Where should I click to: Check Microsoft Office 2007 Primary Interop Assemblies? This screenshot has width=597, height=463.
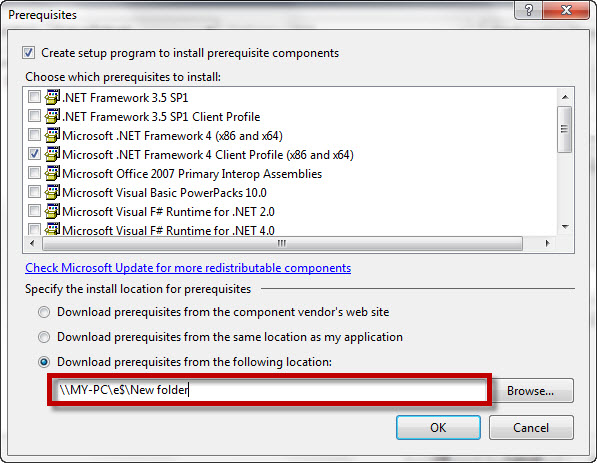(34, 173)
